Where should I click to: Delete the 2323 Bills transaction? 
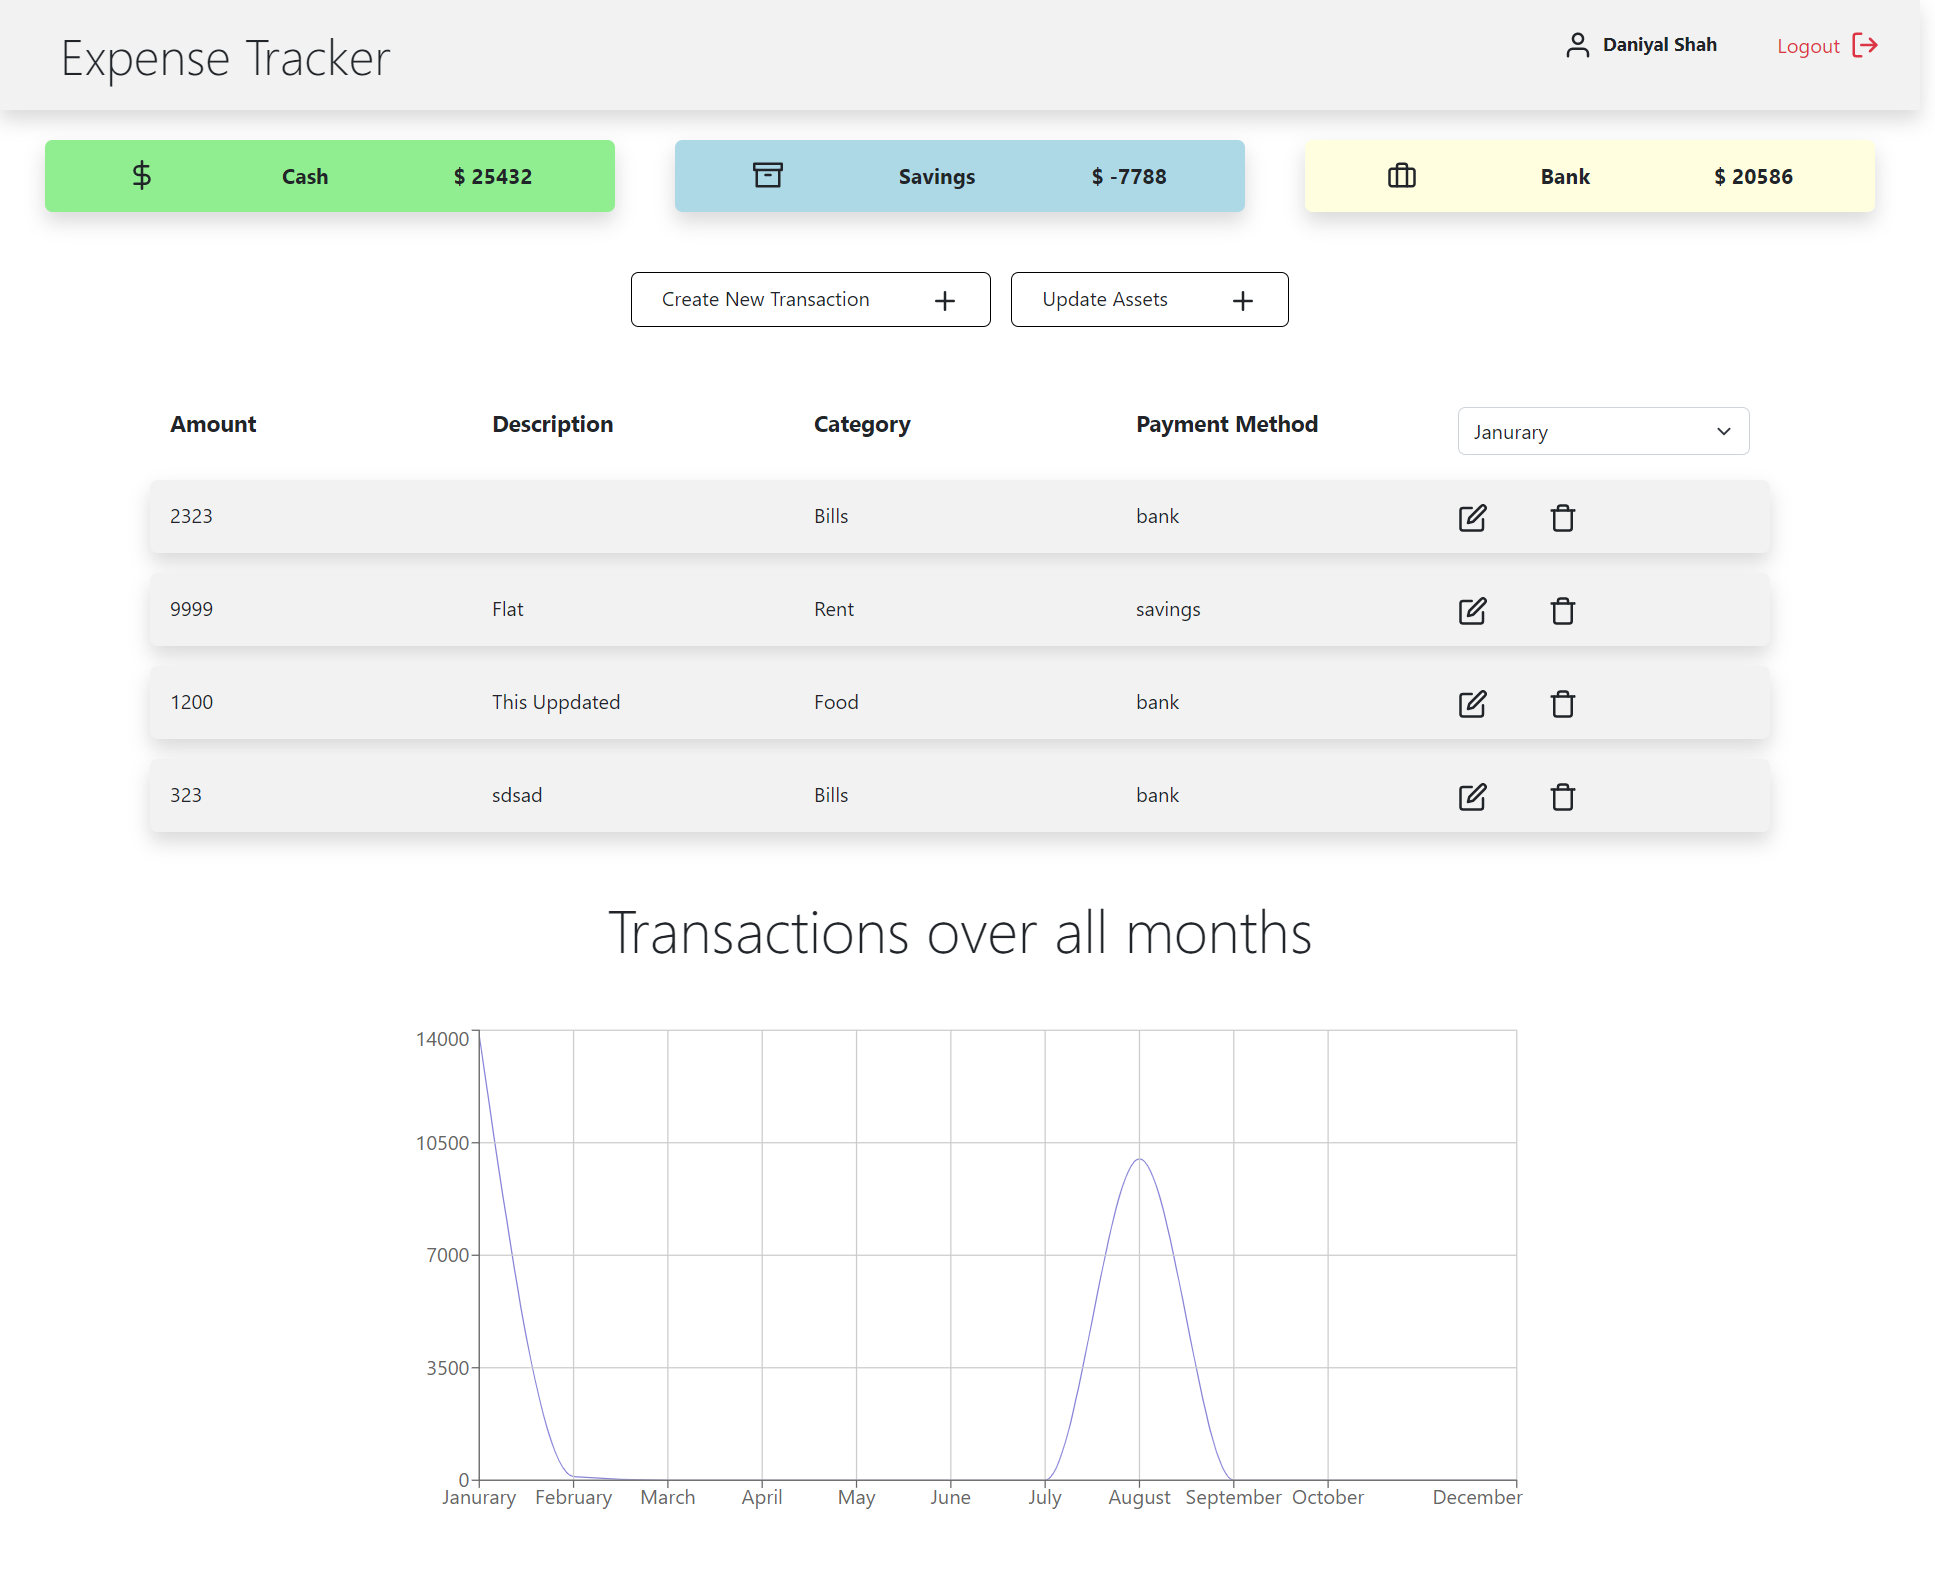tap(1562, 518)
